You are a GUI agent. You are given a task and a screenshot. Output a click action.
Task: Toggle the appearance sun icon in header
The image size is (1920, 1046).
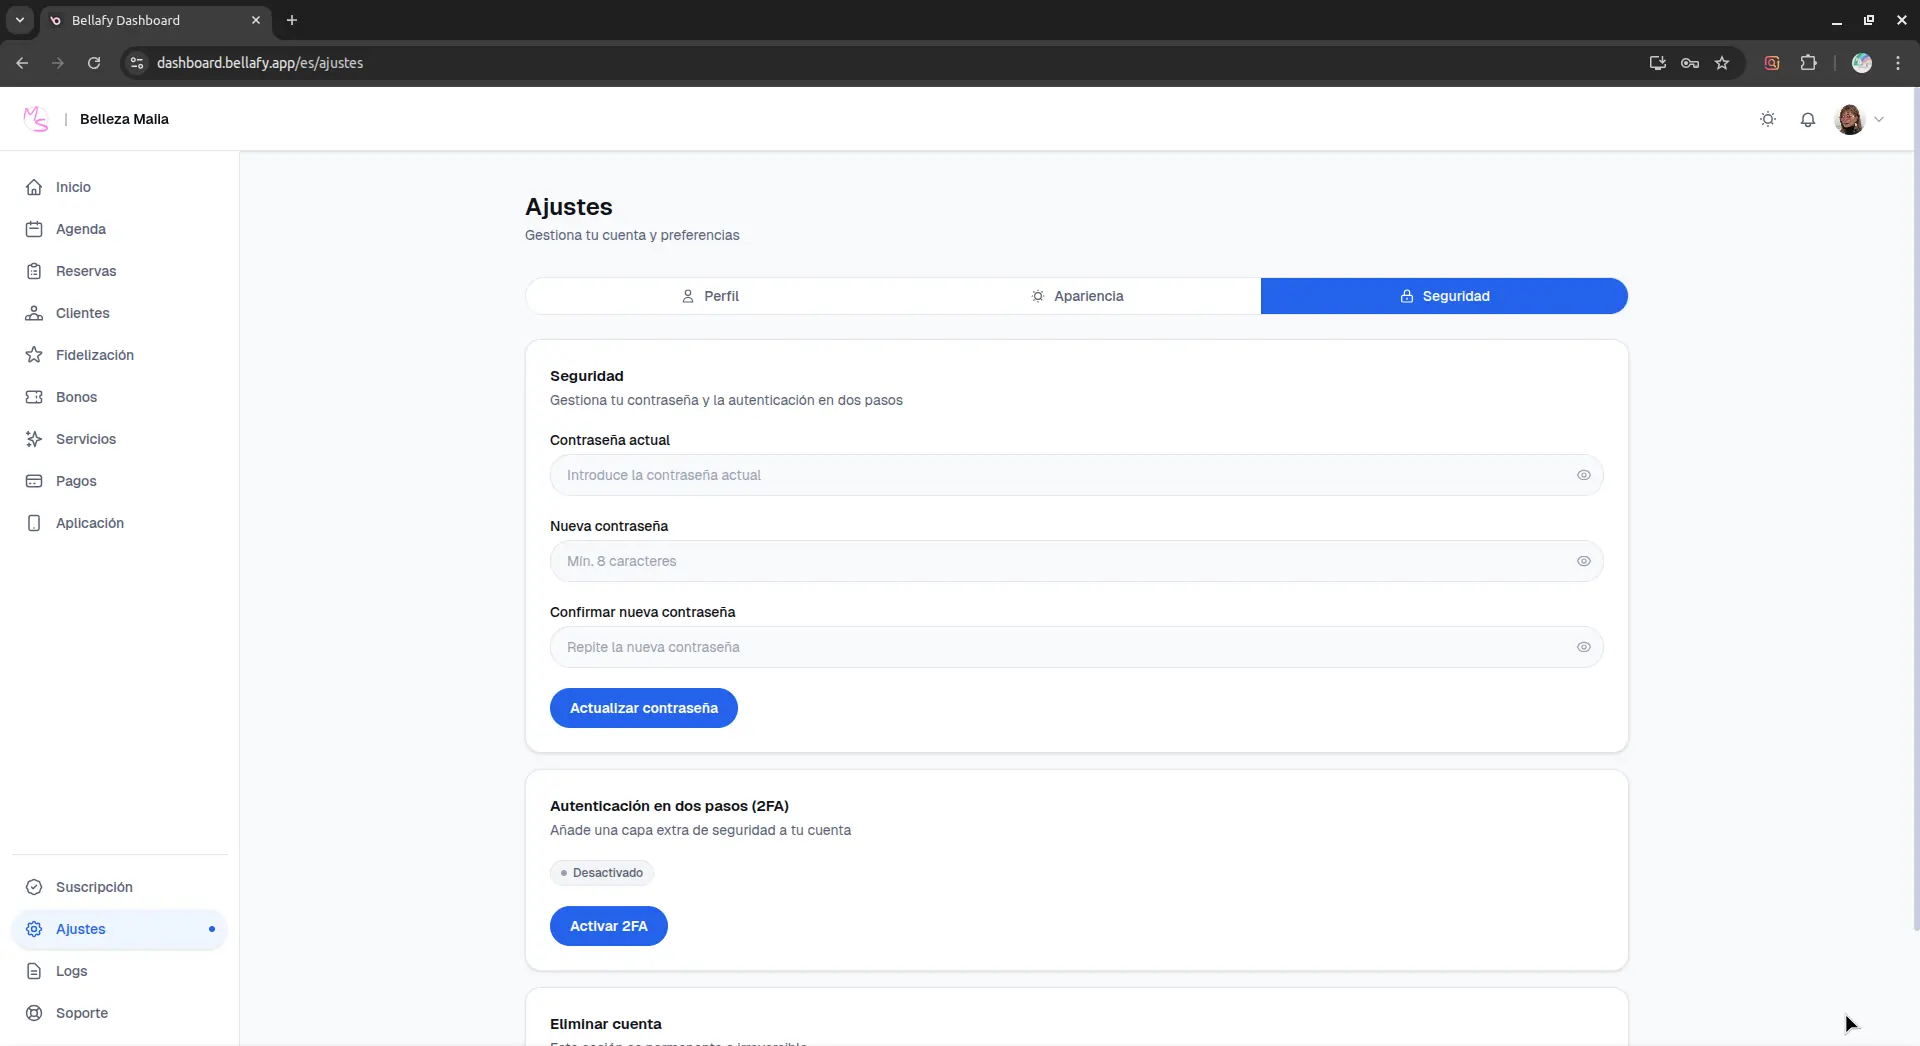[x=1767, y=119]
